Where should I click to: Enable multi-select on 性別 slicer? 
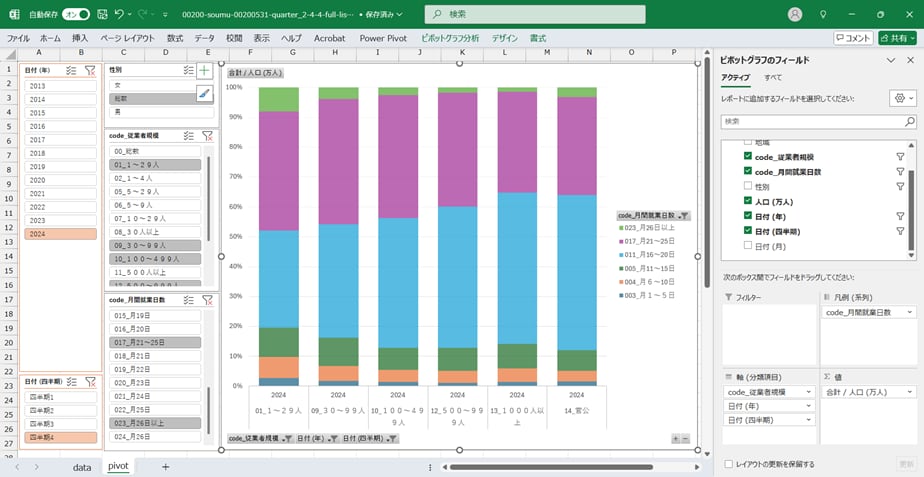188,71
